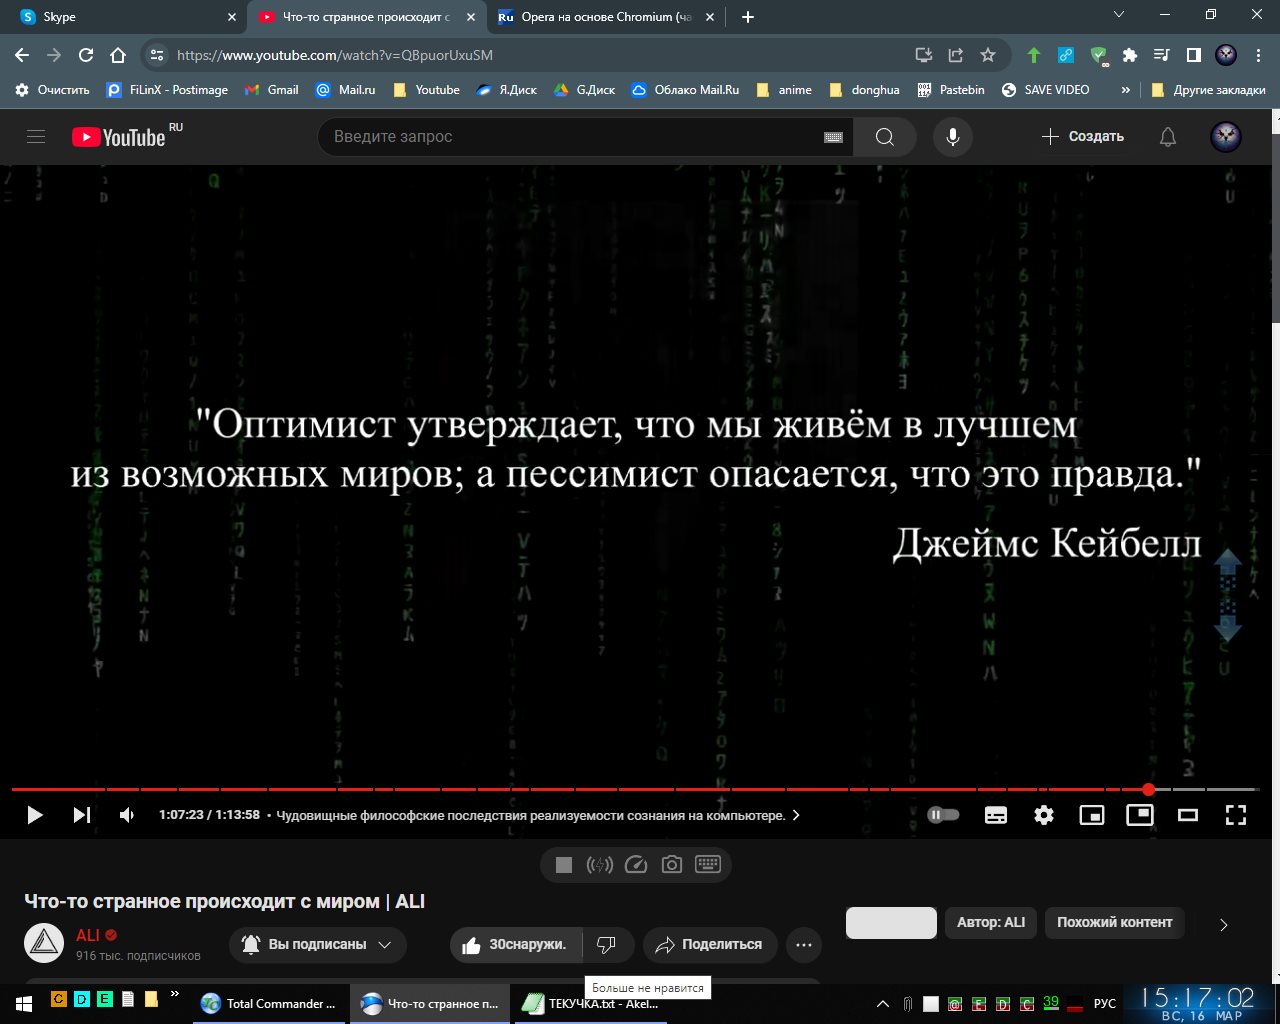
Task: Expand the chapter title in the player
Action: (538, 815)
